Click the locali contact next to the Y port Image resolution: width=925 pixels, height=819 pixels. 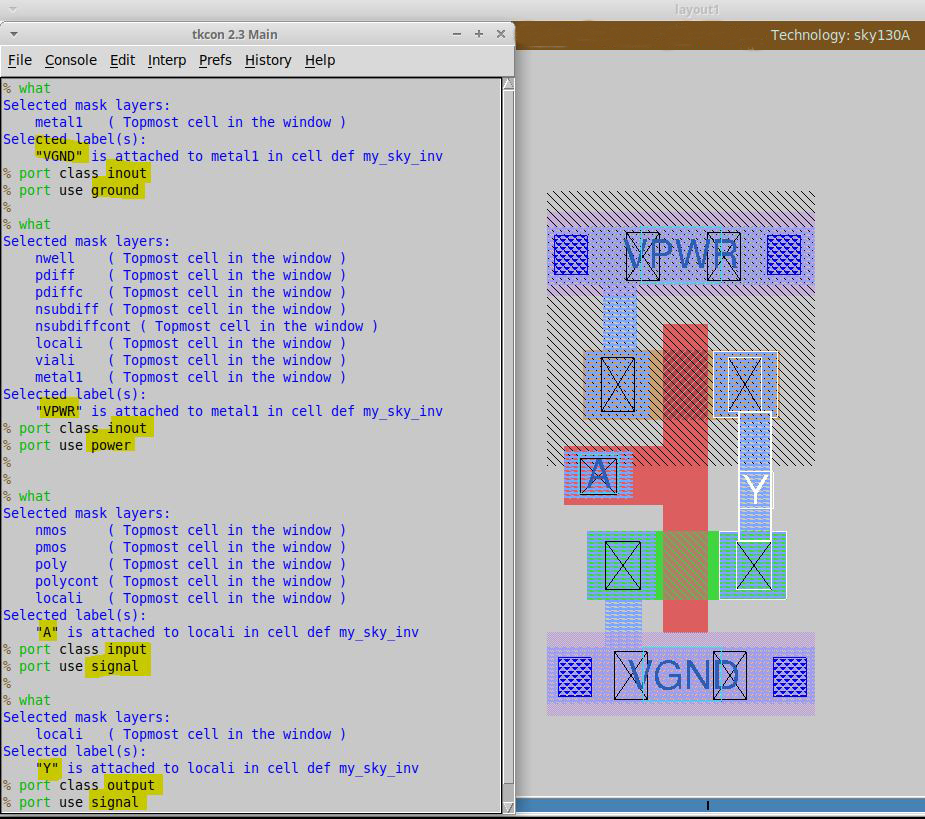(x=753, y=565)
